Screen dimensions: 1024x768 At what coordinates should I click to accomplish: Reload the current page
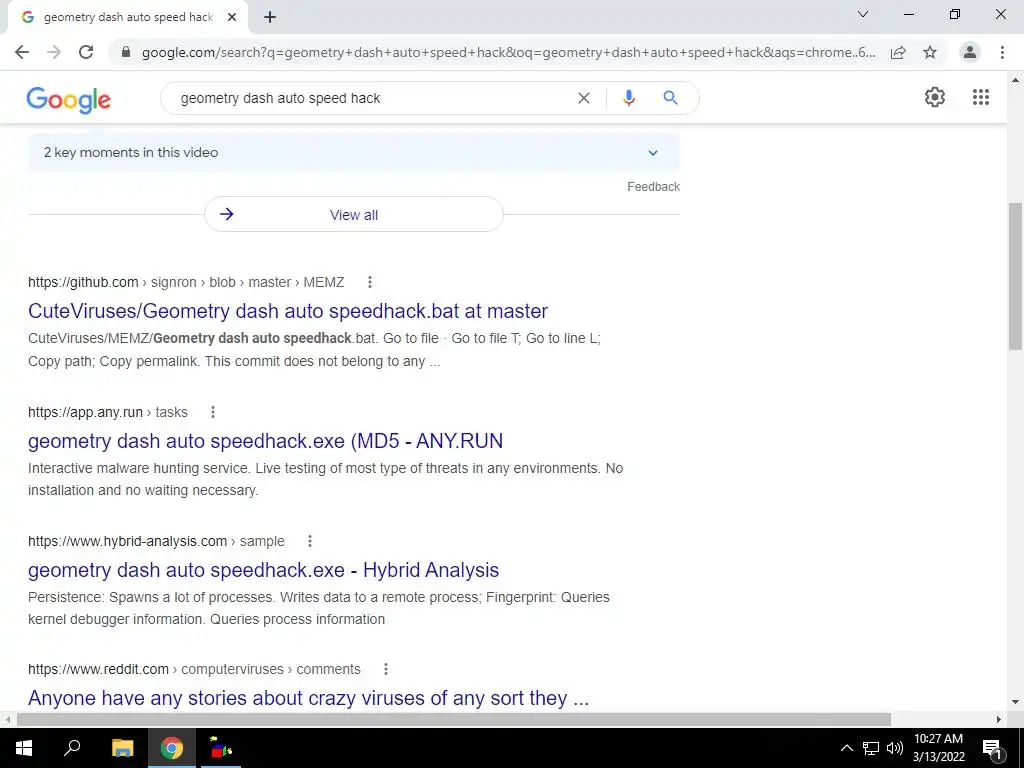[86, 52]
